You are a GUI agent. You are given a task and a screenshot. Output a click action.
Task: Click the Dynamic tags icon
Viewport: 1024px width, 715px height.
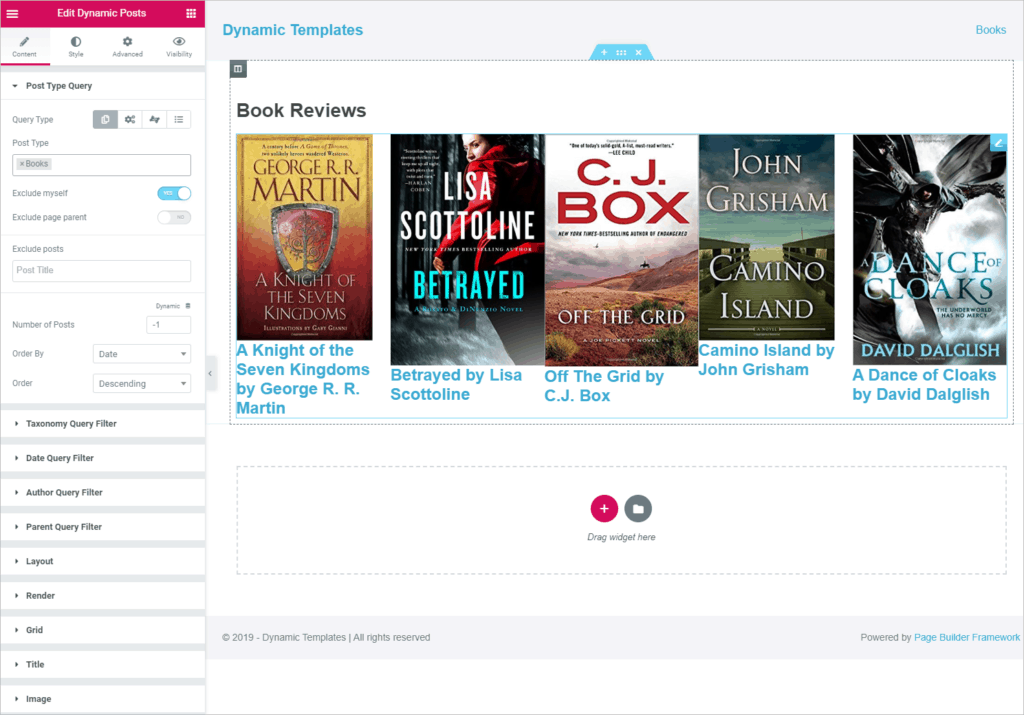coord(187,306)
